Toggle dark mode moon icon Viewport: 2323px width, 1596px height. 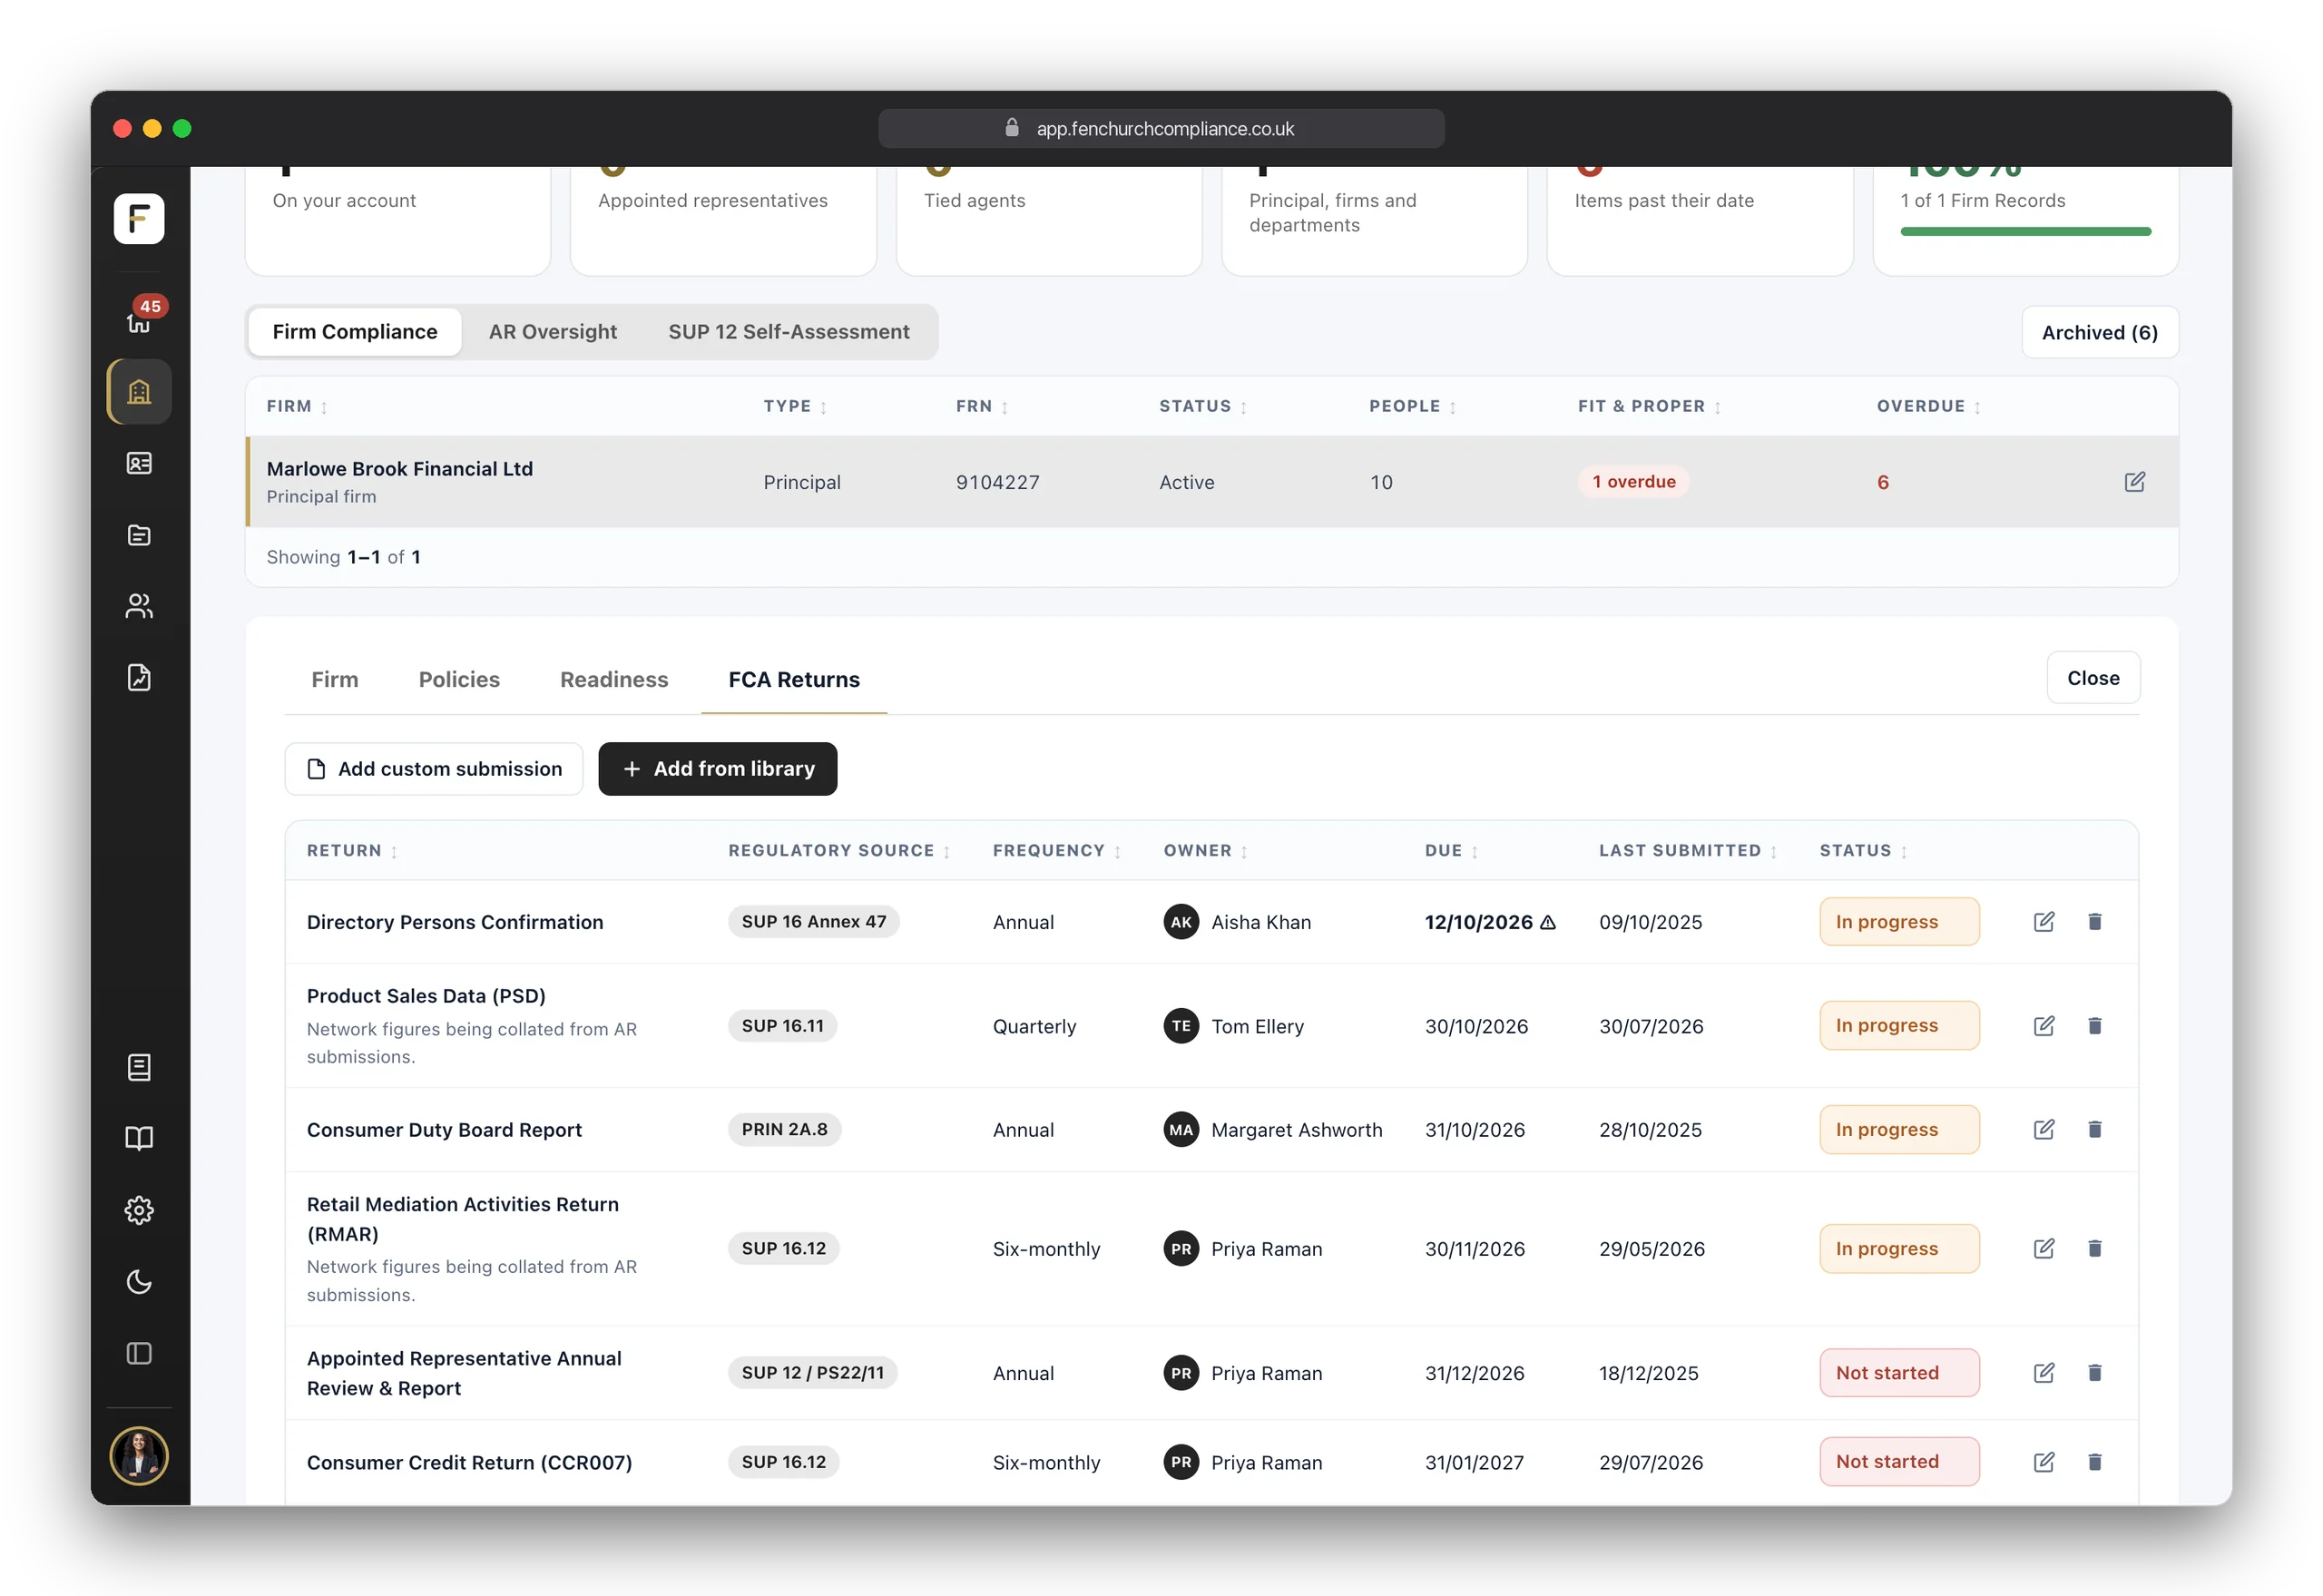point(139,1282)
